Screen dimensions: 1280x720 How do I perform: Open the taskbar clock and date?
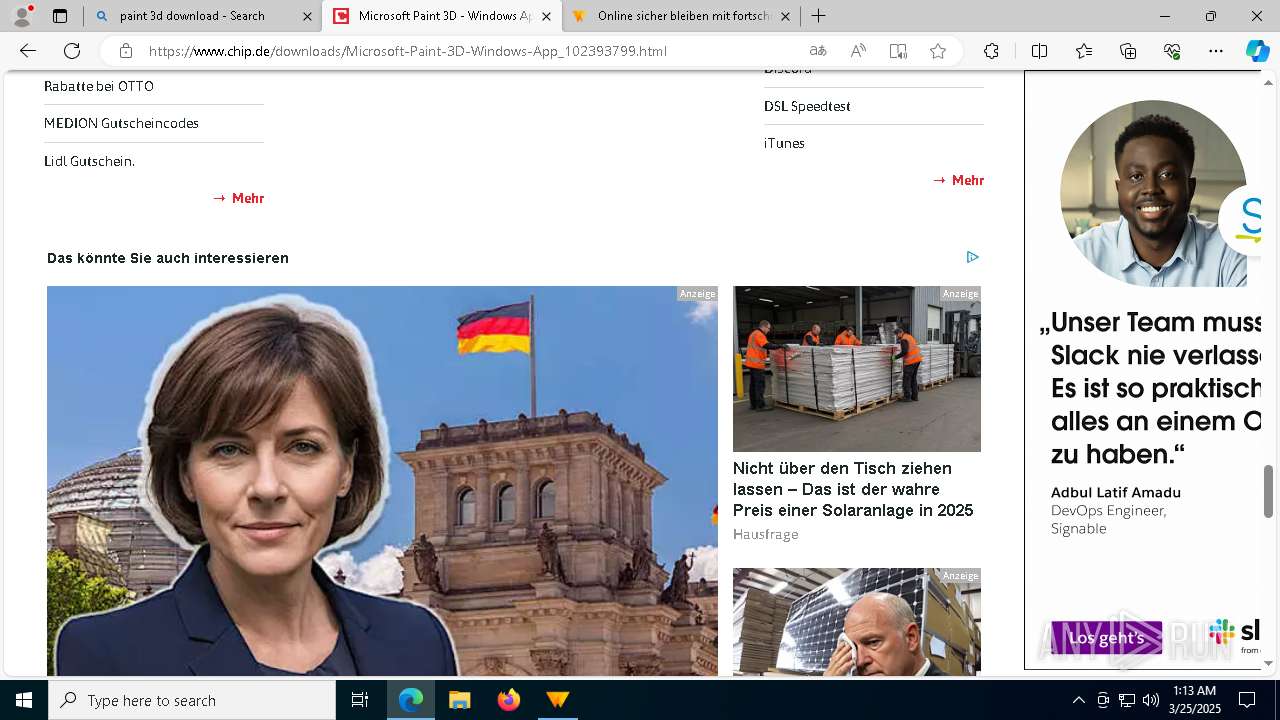[1195, 700]
